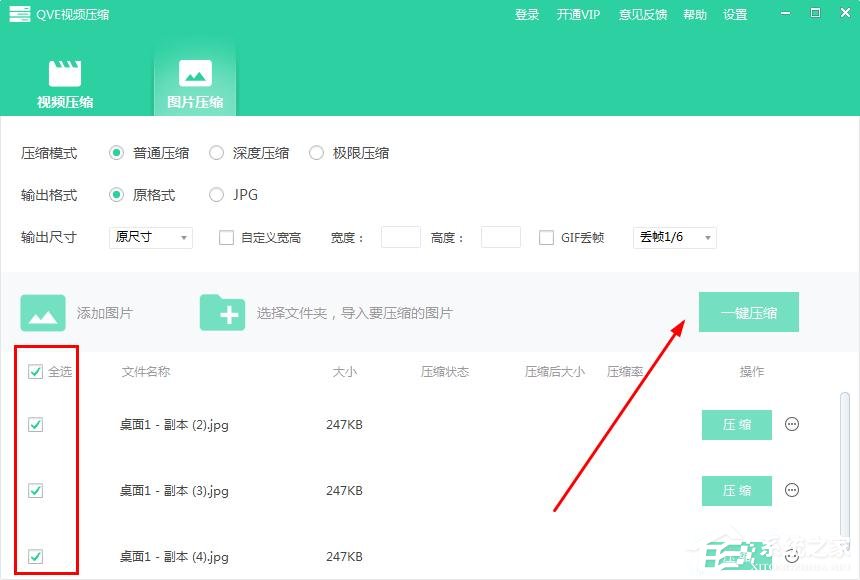Open more options for 桌面1 - 副本 (4).jpg
The width and height of the screenshot is (860, 580).
click(791, 556)
